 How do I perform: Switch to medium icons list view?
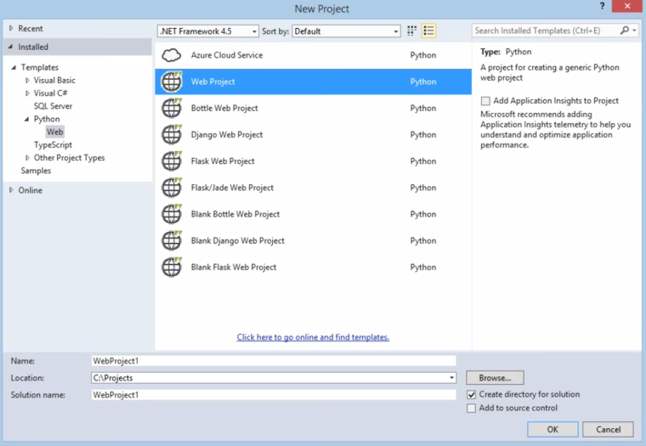428,31
